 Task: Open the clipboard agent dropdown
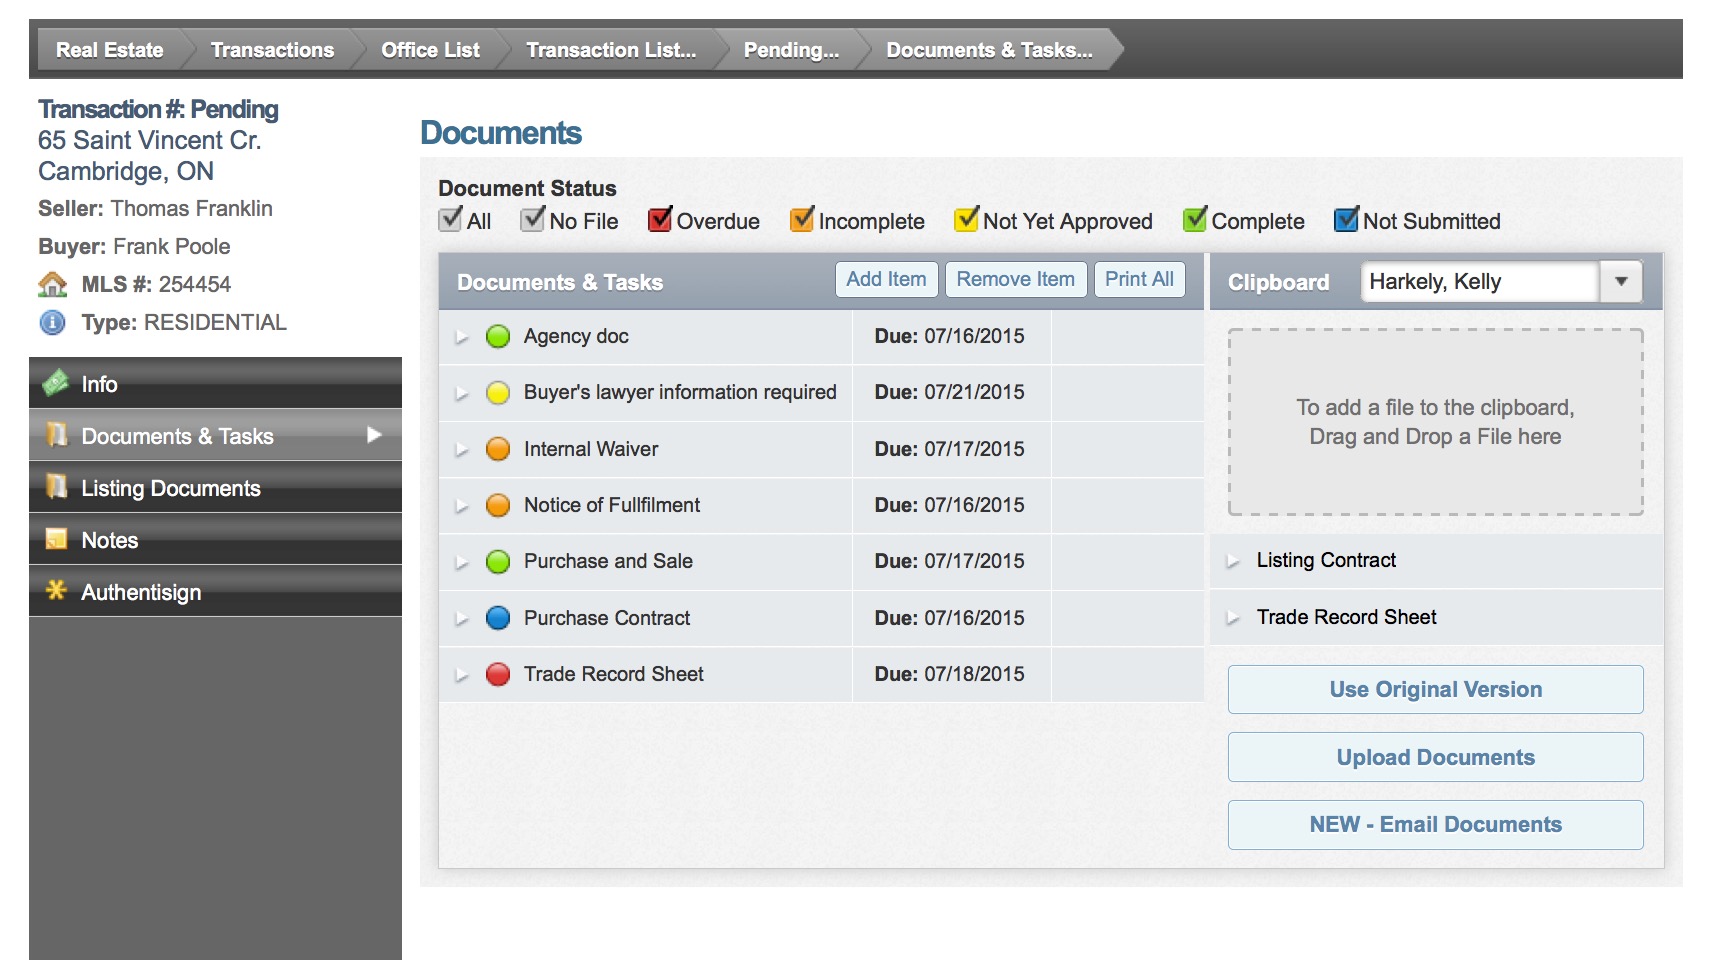point(1621,281)
